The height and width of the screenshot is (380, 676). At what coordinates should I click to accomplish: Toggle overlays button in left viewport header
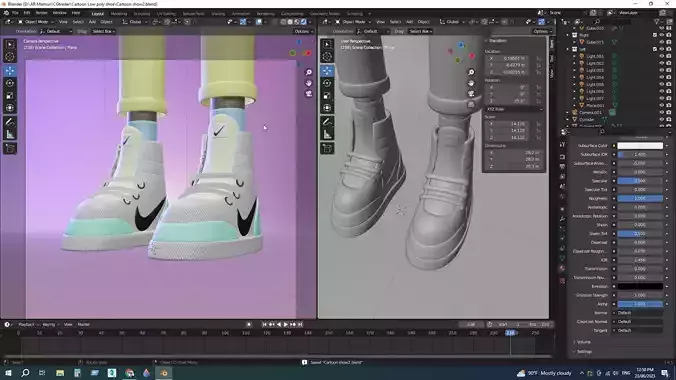pyautogui.click(x=259, y=22)
